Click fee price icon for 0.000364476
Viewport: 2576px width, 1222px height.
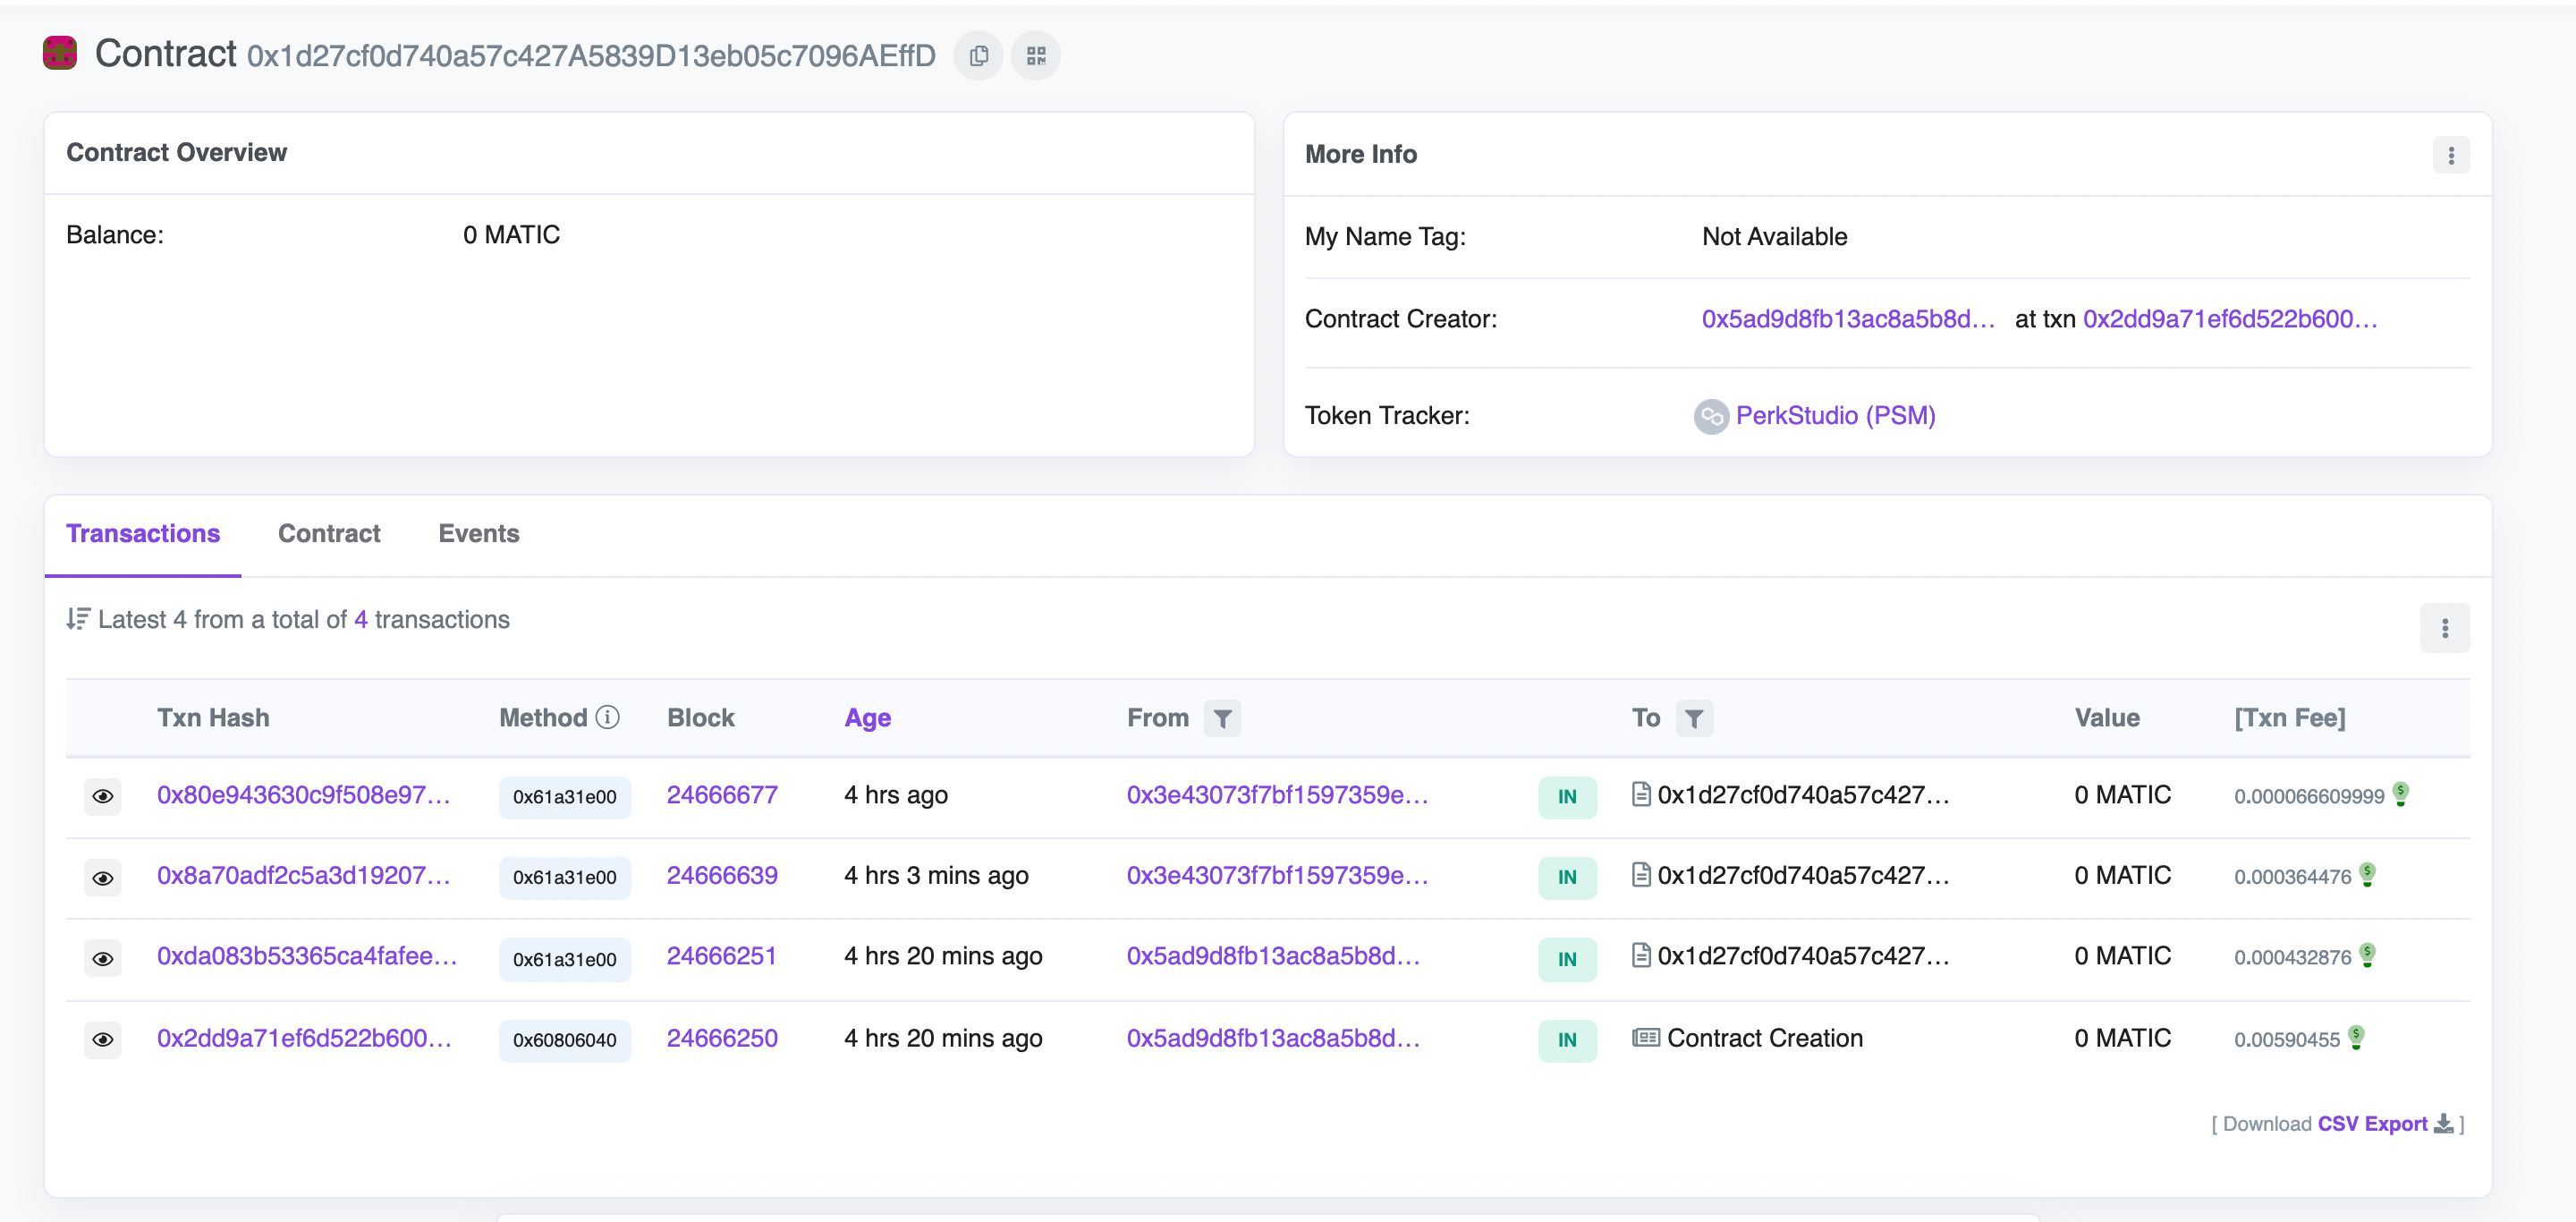coord(2367,874)
